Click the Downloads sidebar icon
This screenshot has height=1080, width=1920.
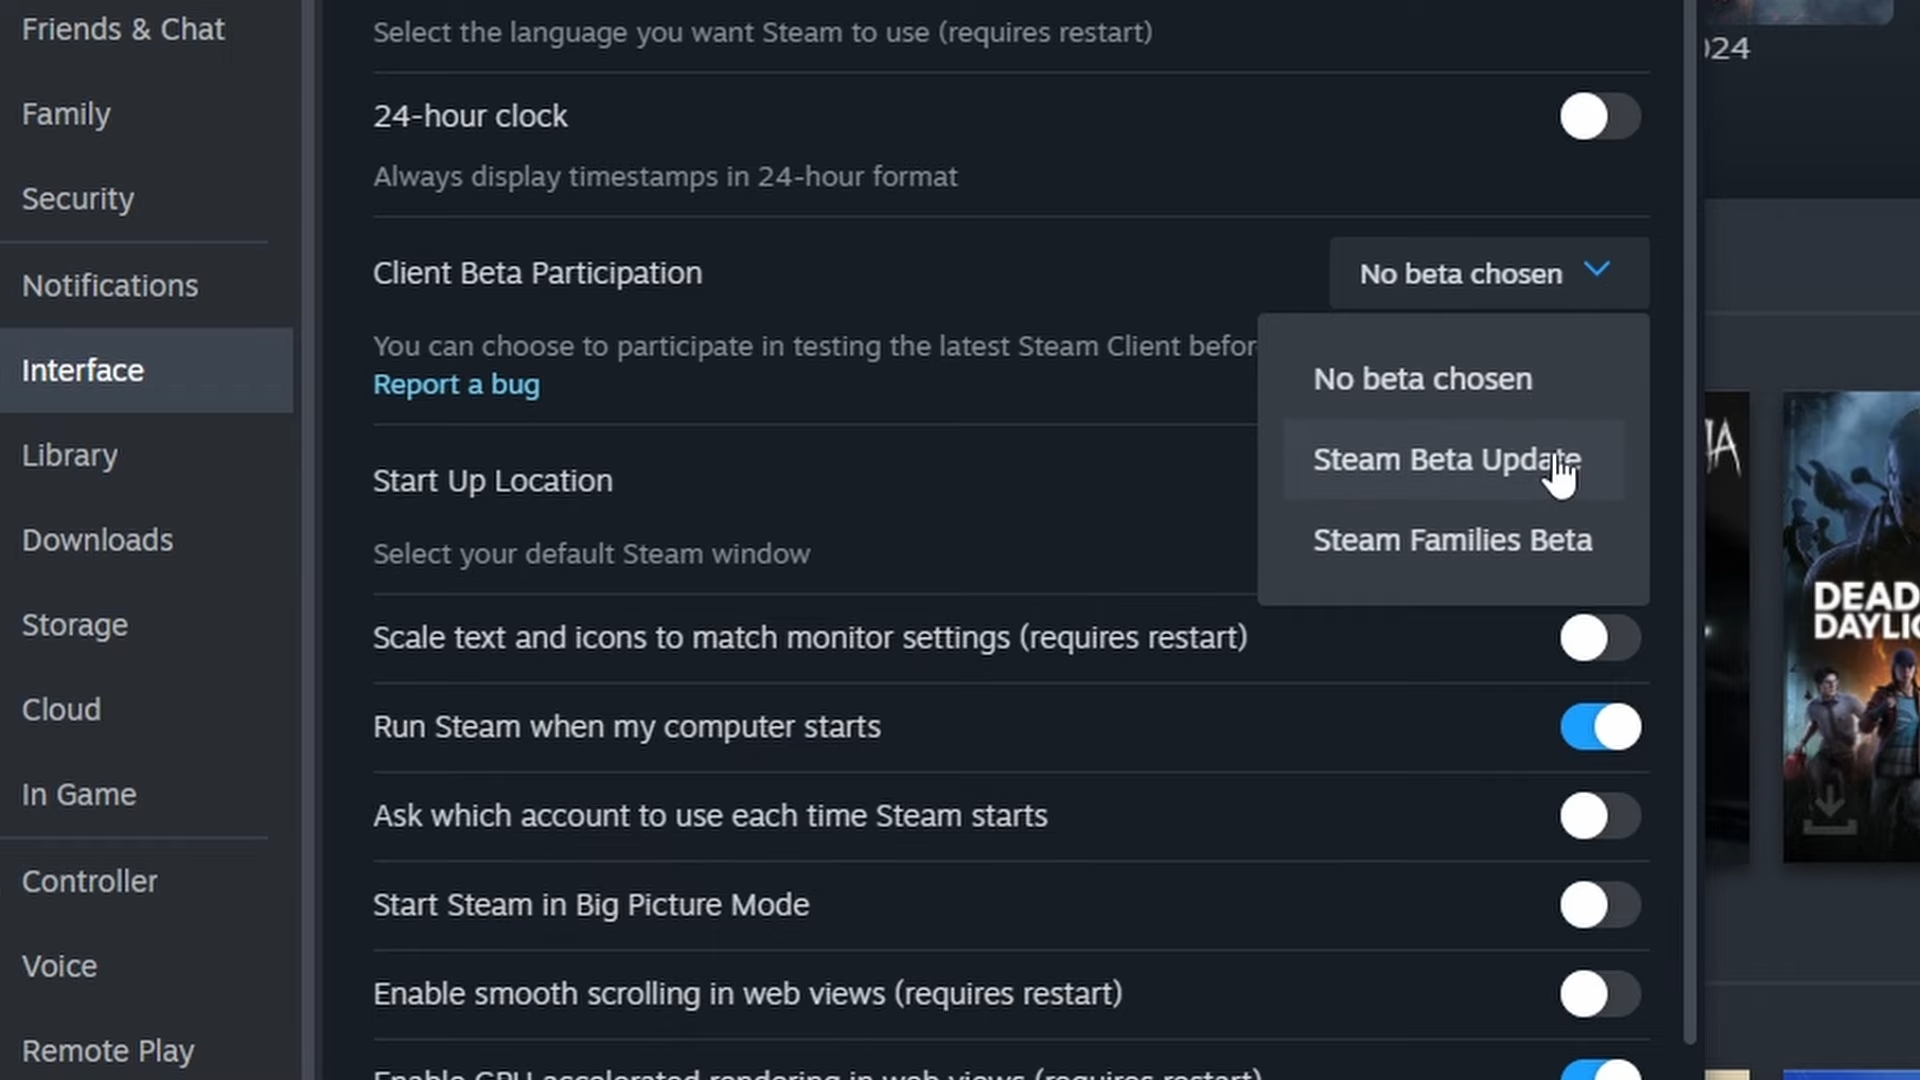pyautogui.click(x=99, y=541)
